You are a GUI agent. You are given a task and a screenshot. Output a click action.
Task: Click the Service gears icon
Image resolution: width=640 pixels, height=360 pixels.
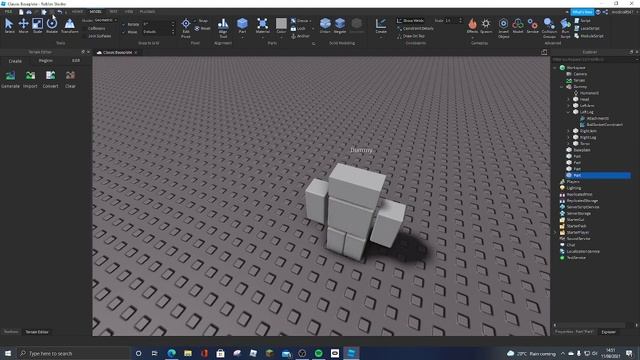tap(533, 25)
